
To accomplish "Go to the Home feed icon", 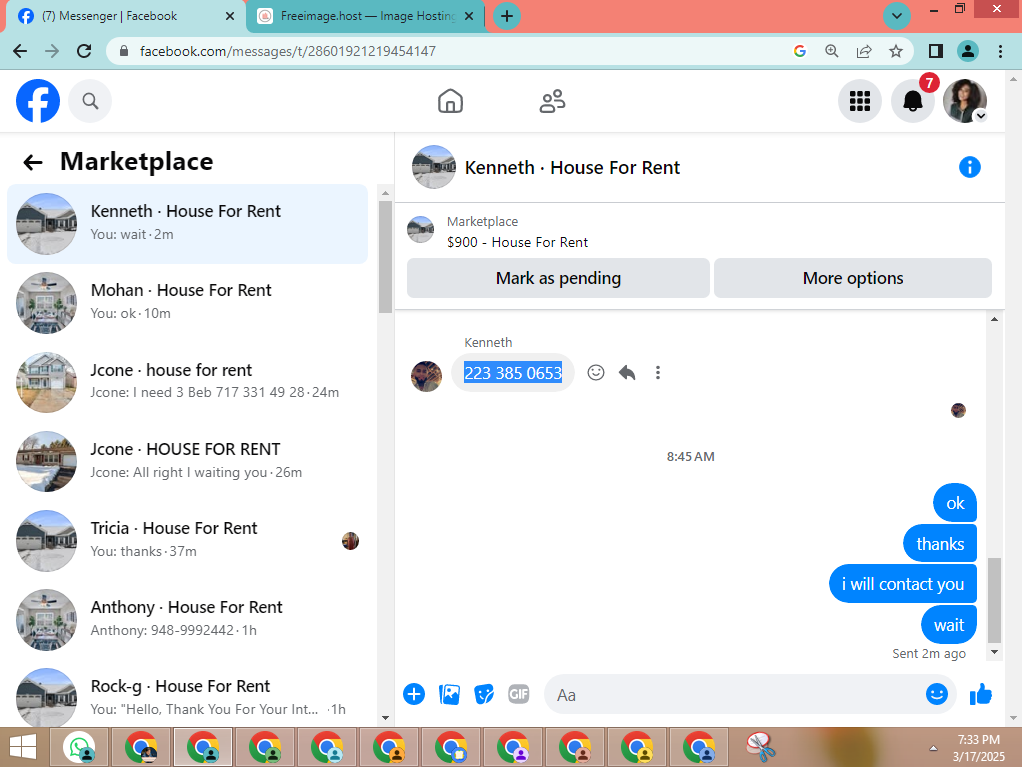I will coord(450,101).
